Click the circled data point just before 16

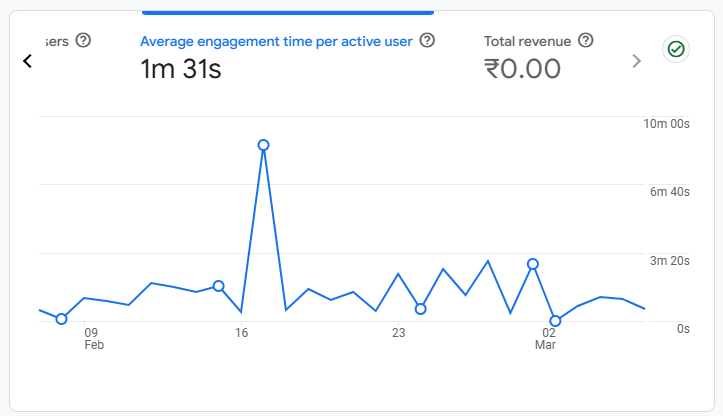pos(219,286)
